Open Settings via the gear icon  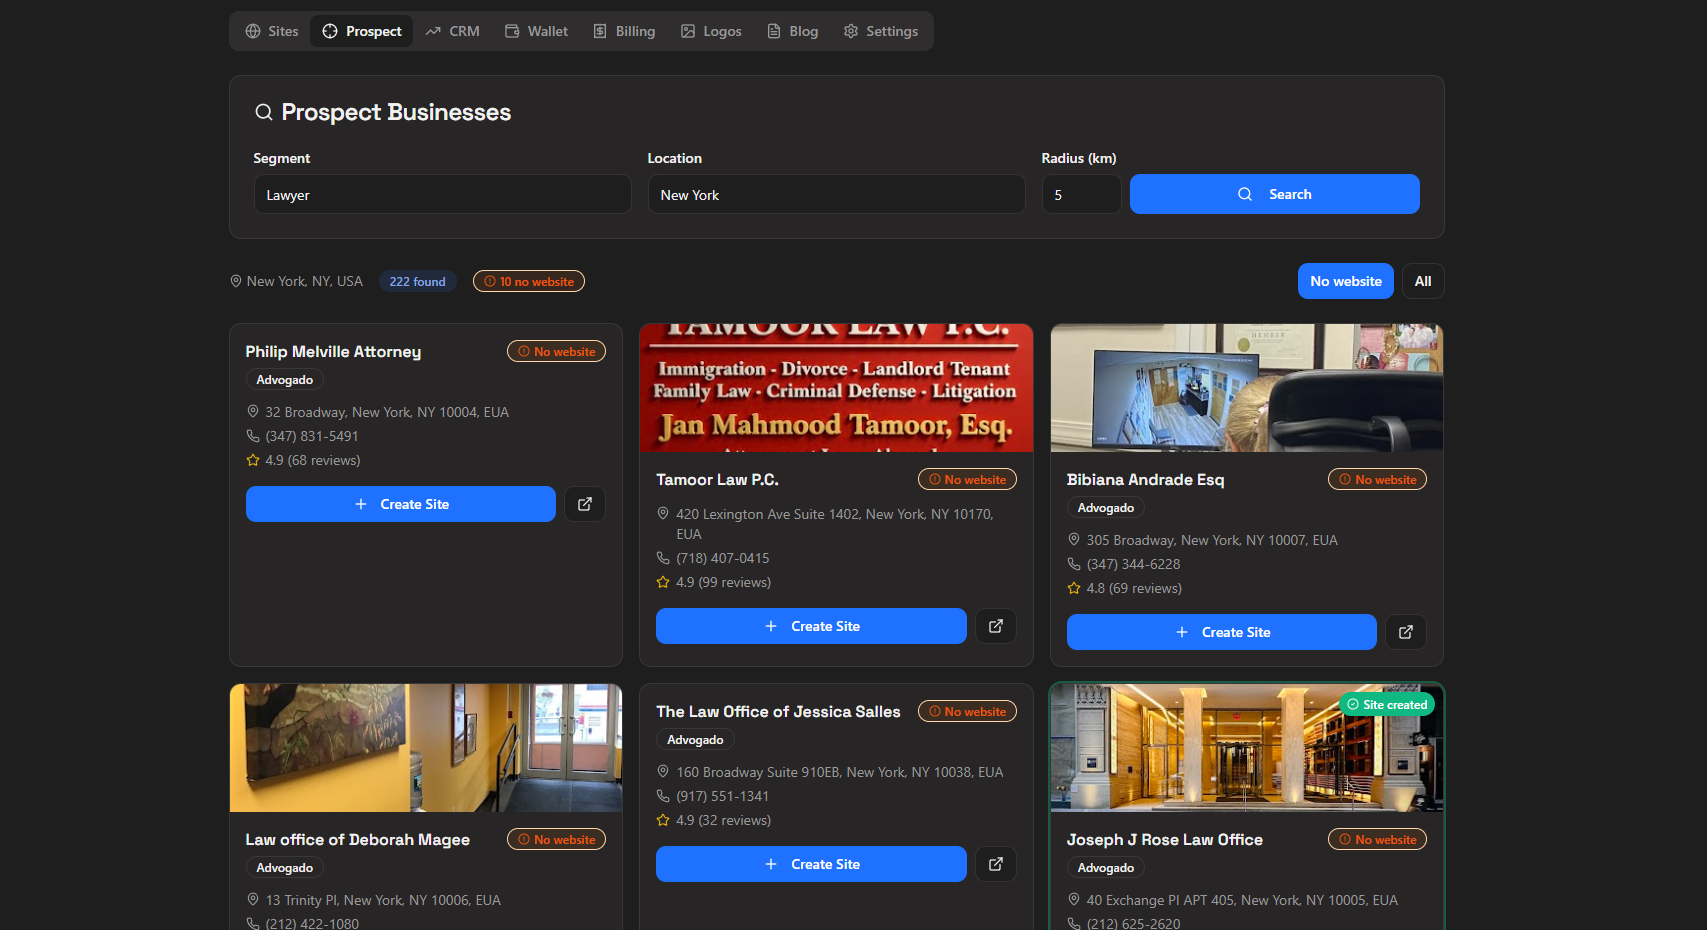coord(851,31)
